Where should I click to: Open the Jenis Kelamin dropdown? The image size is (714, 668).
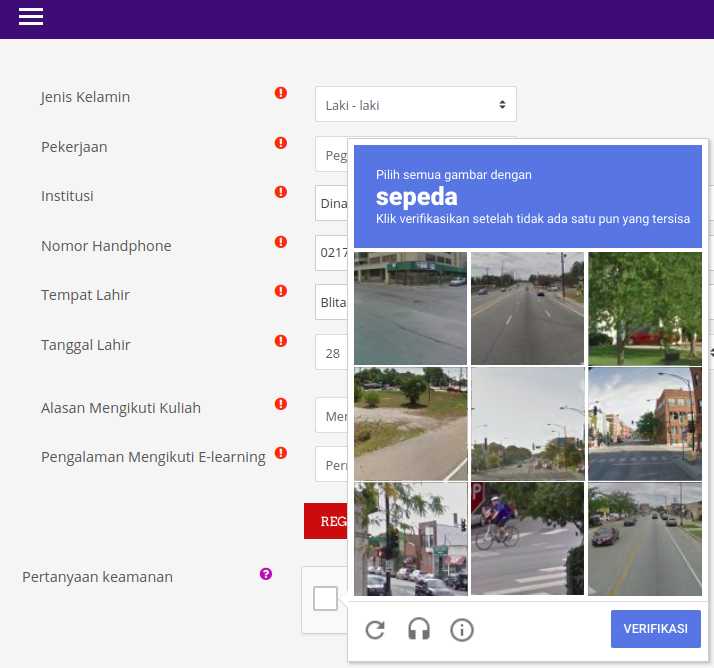pos(416,104)
